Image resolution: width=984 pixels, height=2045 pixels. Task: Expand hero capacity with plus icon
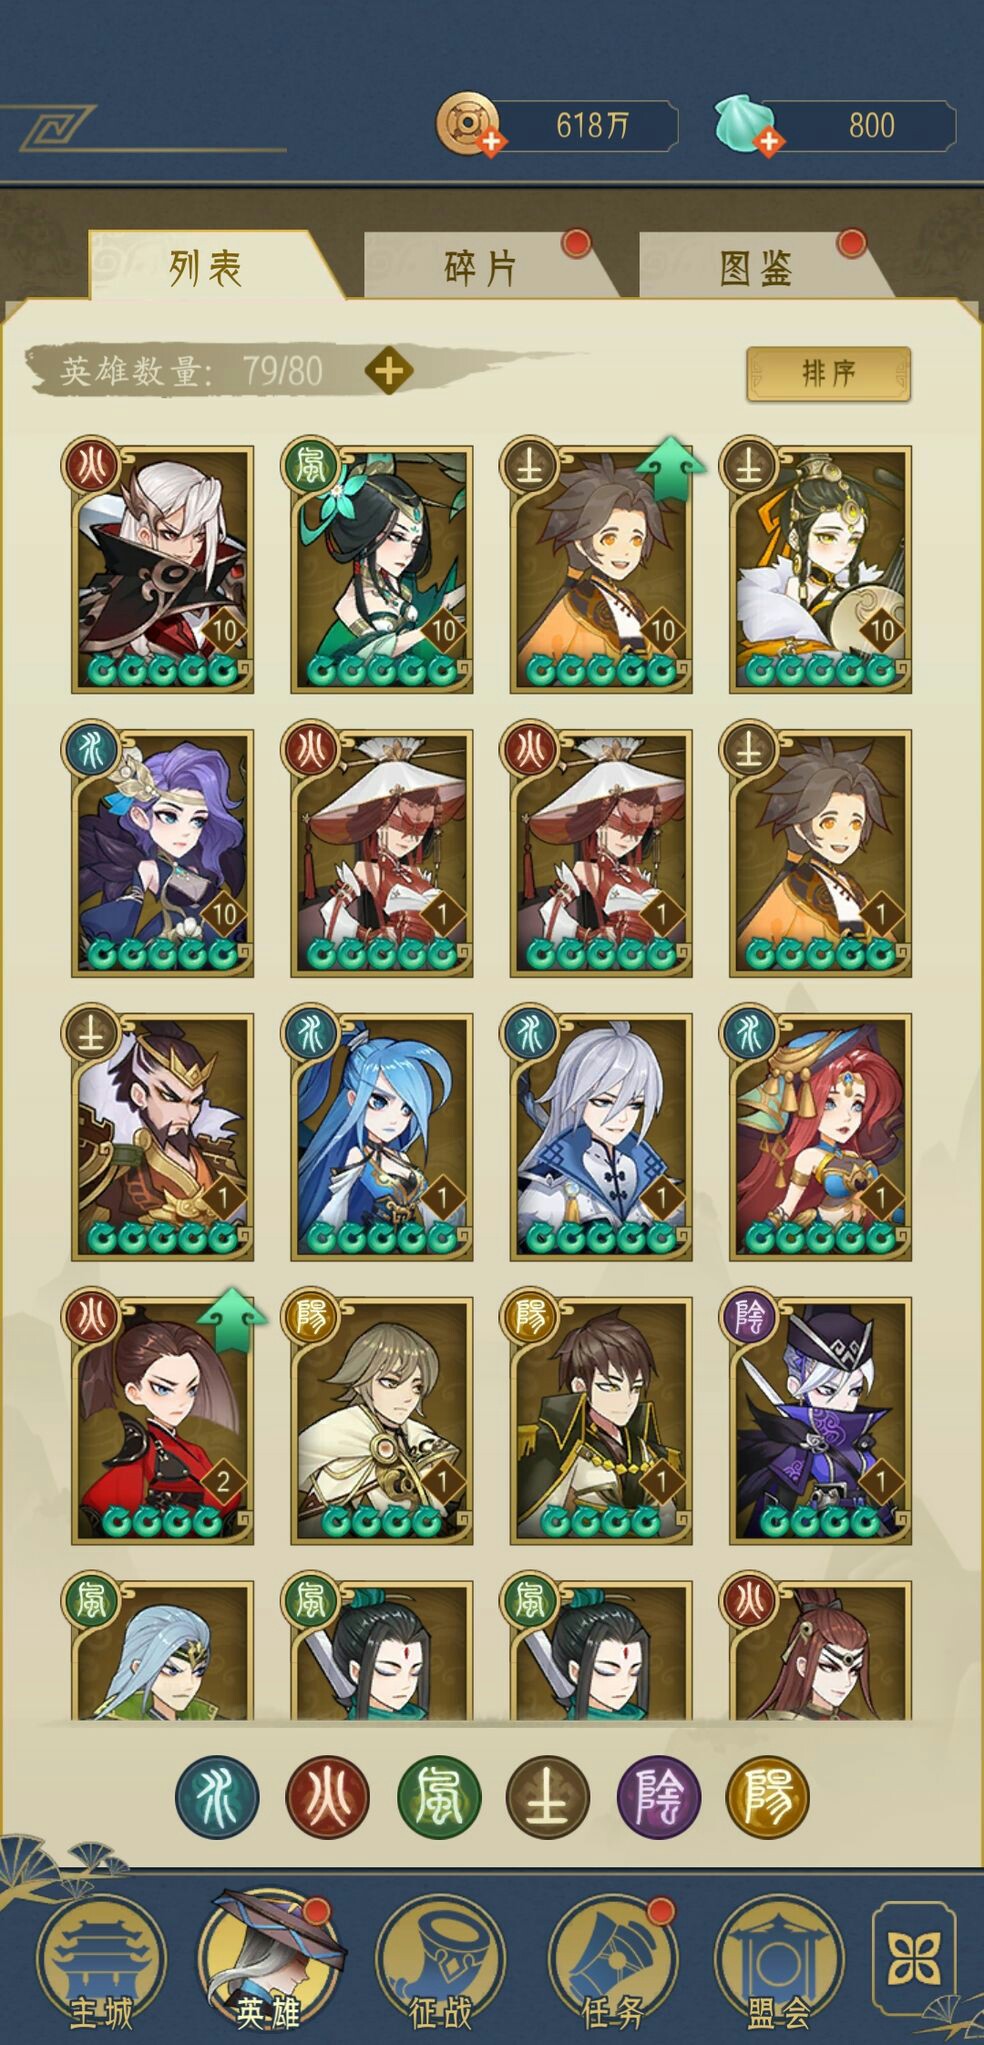[389, 371]
